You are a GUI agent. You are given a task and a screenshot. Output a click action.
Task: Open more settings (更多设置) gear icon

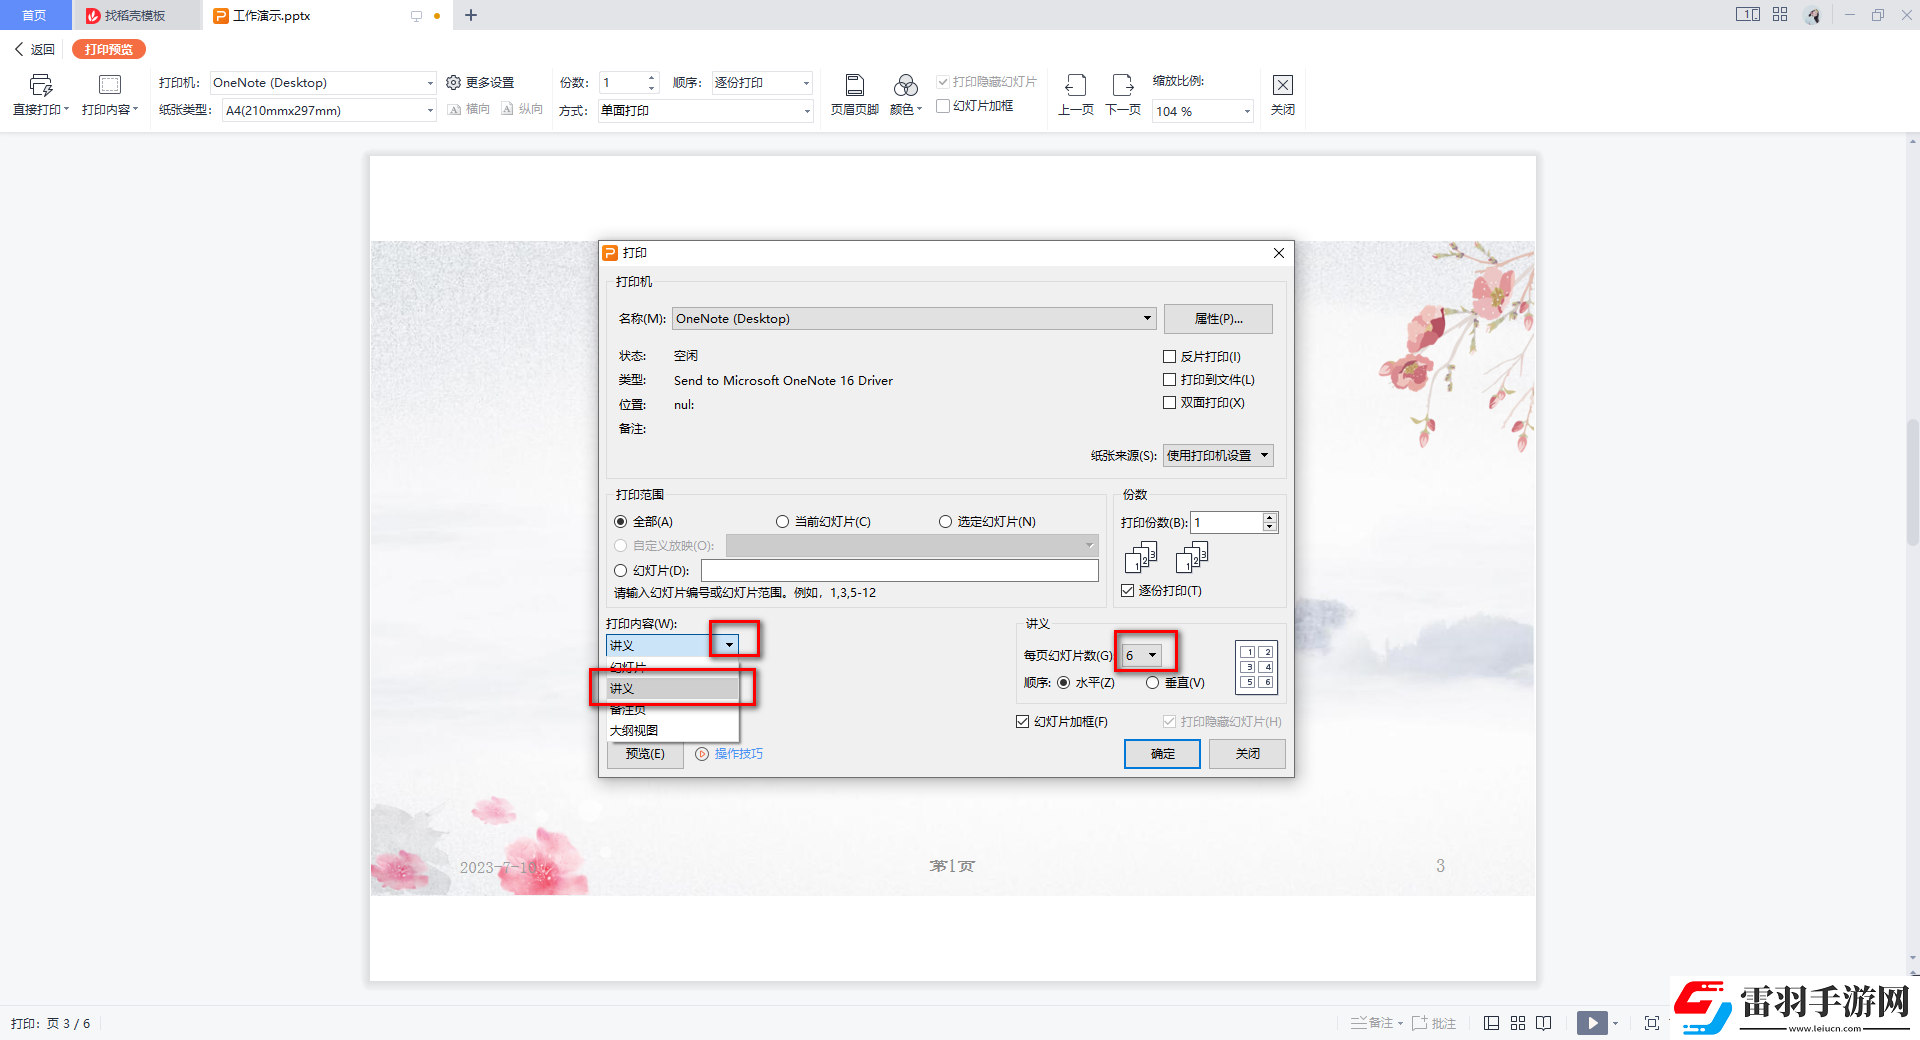(x=453, y=83)
